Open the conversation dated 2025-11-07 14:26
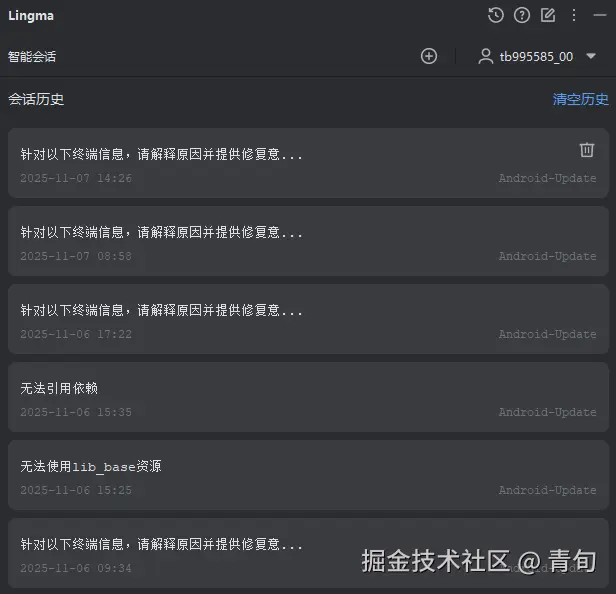 point(308,163)
